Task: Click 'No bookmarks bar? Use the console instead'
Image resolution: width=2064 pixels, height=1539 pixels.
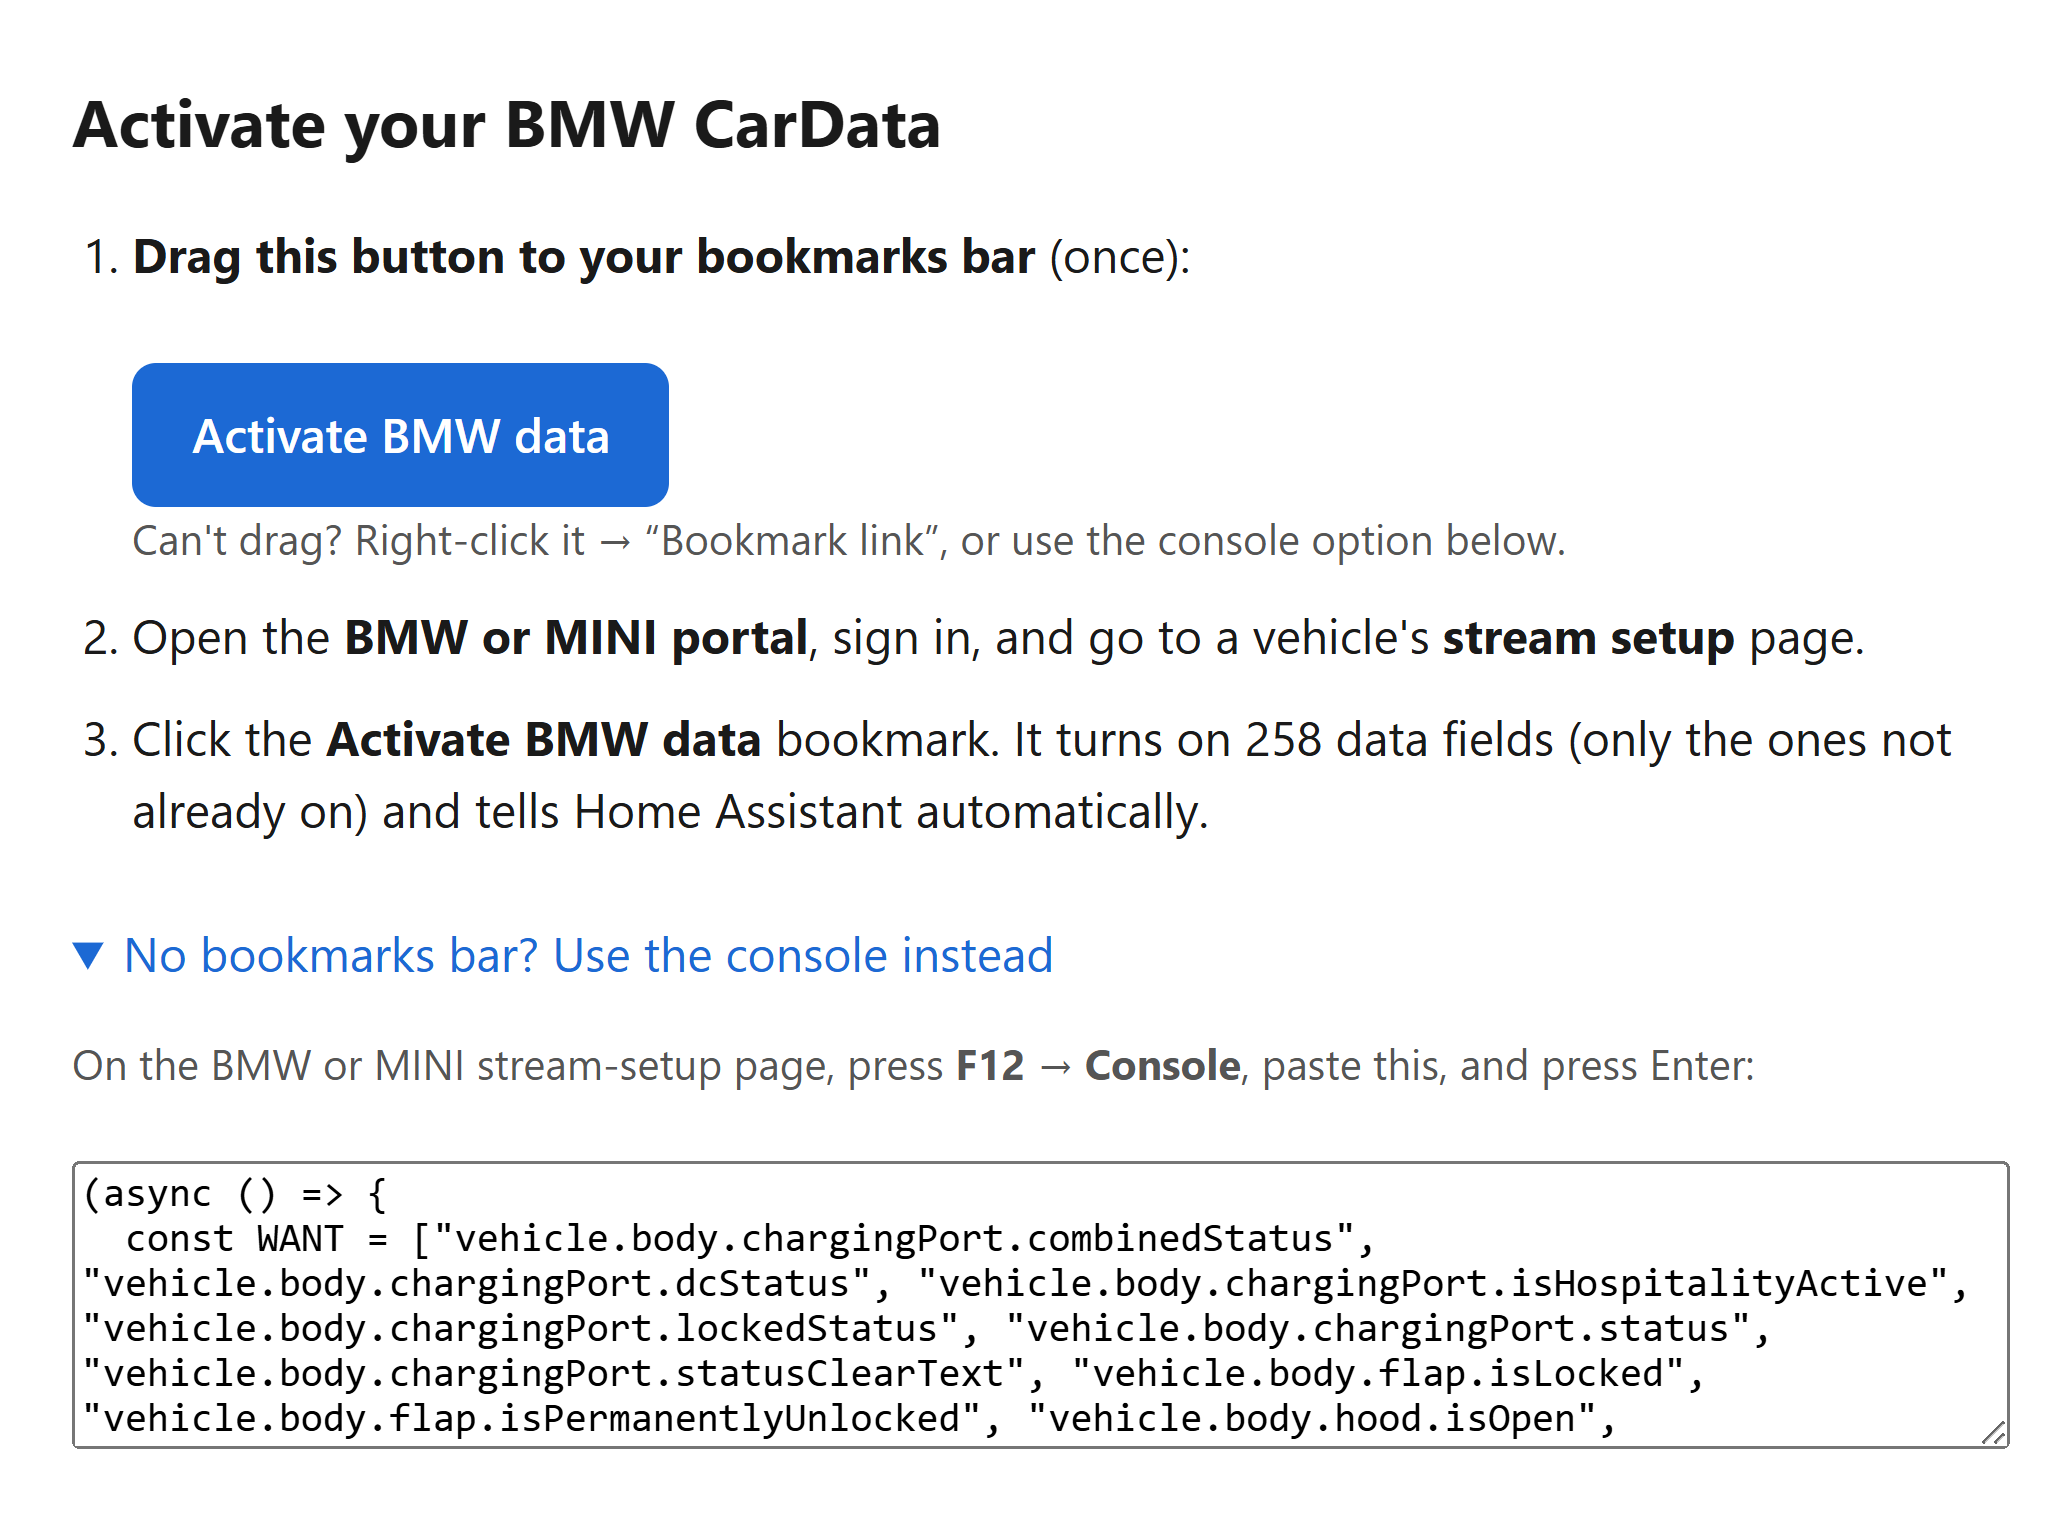Action: 588,956
